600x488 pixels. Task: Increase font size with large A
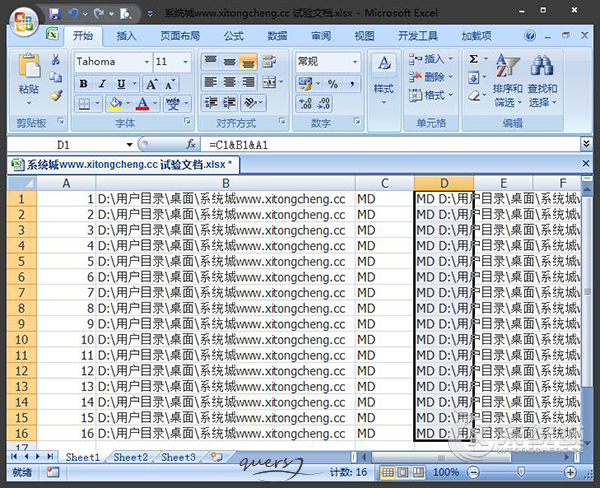(152, 84)
